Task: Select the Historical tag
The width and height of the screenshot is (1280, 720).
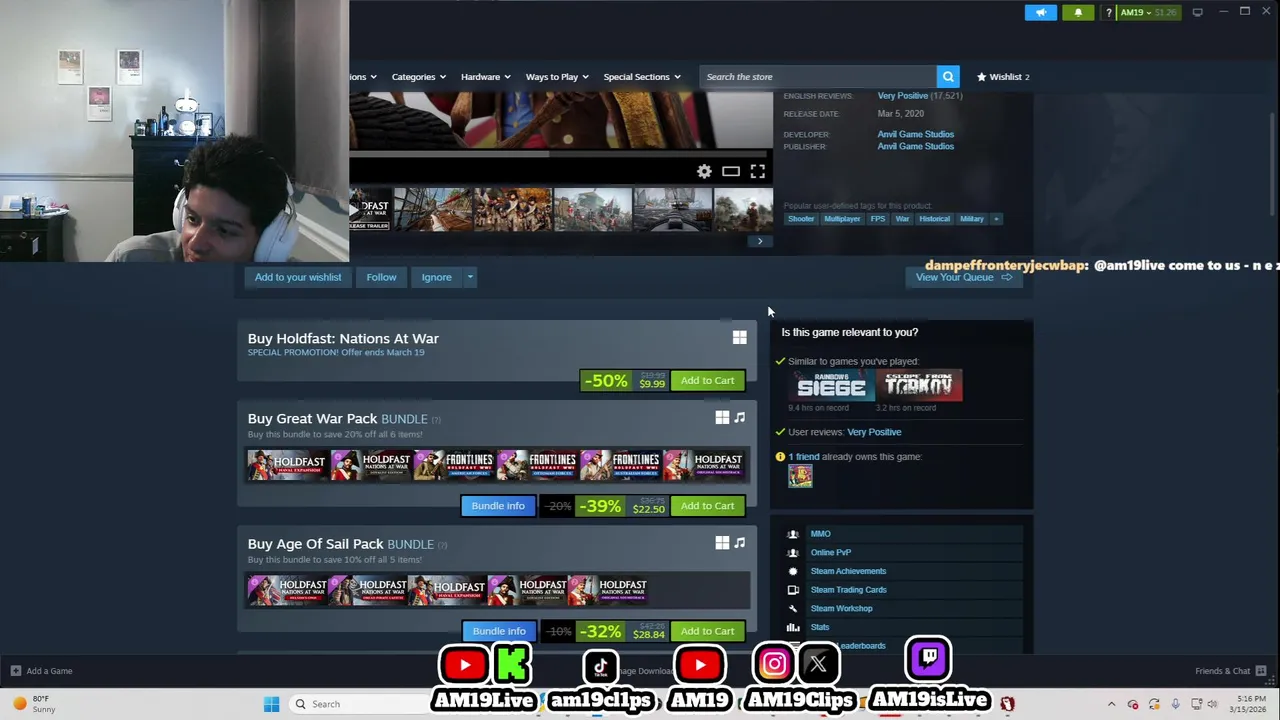Action: click(934, 219)
